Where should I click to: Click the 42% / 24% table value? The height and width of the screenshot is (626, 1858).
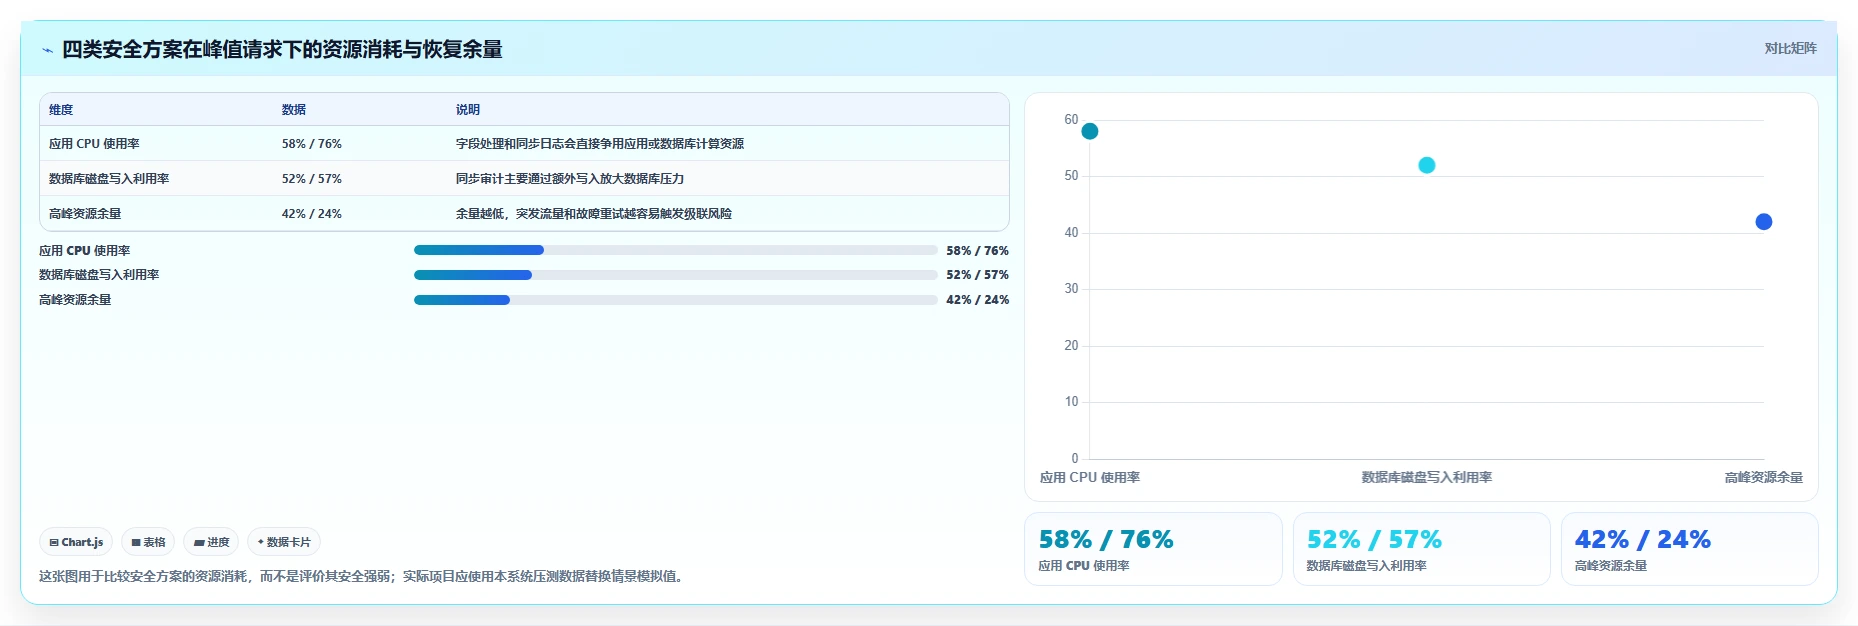(312, 214)
